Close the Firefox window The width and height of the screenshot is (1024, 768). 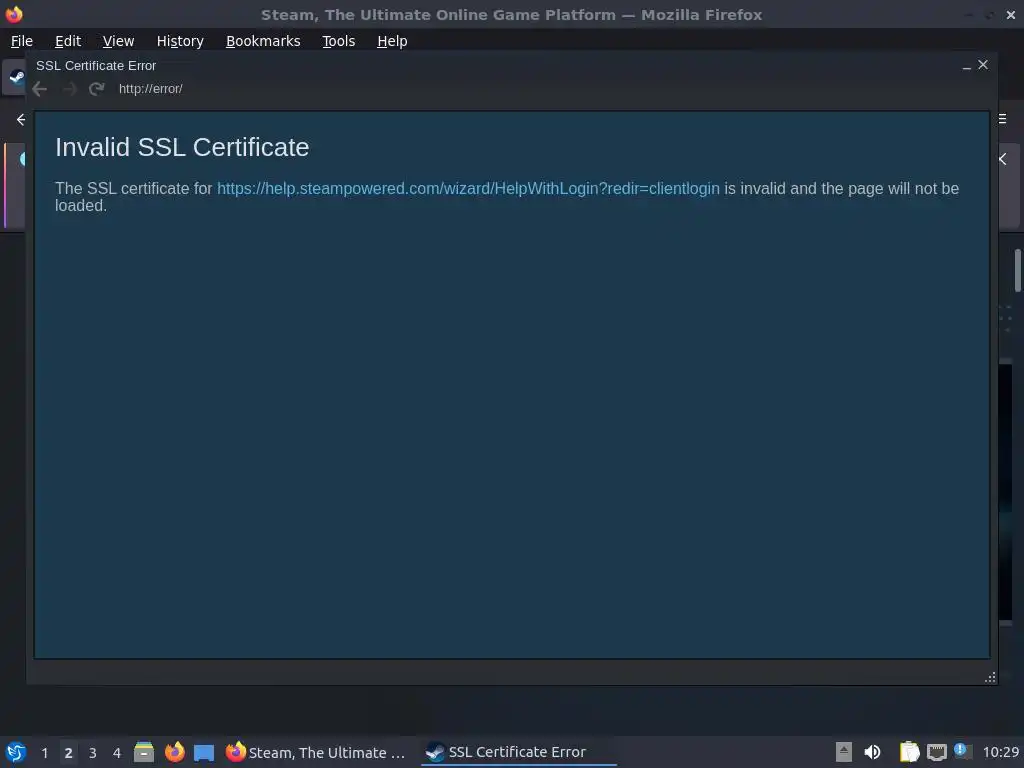[x=1010, y=14]
